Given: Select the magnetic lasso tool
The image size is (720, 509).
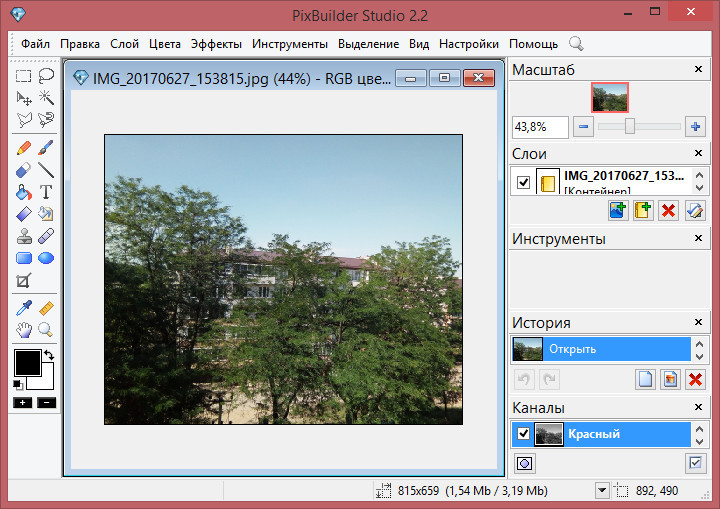Looking at the screenshot, I should [46, 120].
